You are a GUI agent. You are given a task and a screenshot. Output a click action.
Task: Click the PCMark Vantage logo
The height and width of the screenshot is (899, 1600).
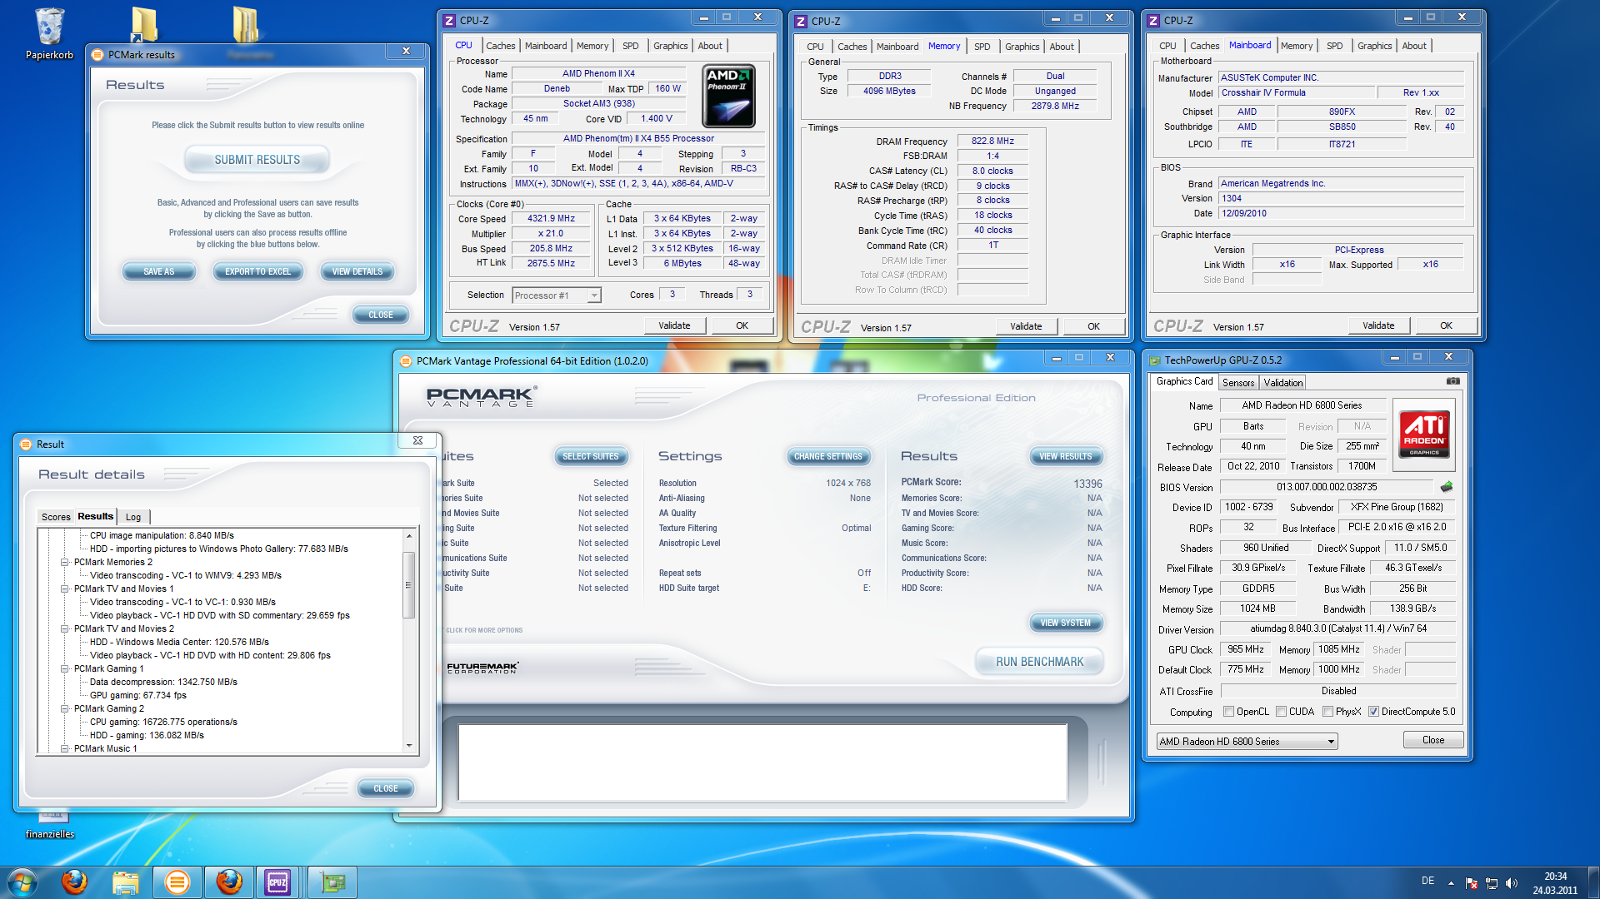click(x=480, y=397)
